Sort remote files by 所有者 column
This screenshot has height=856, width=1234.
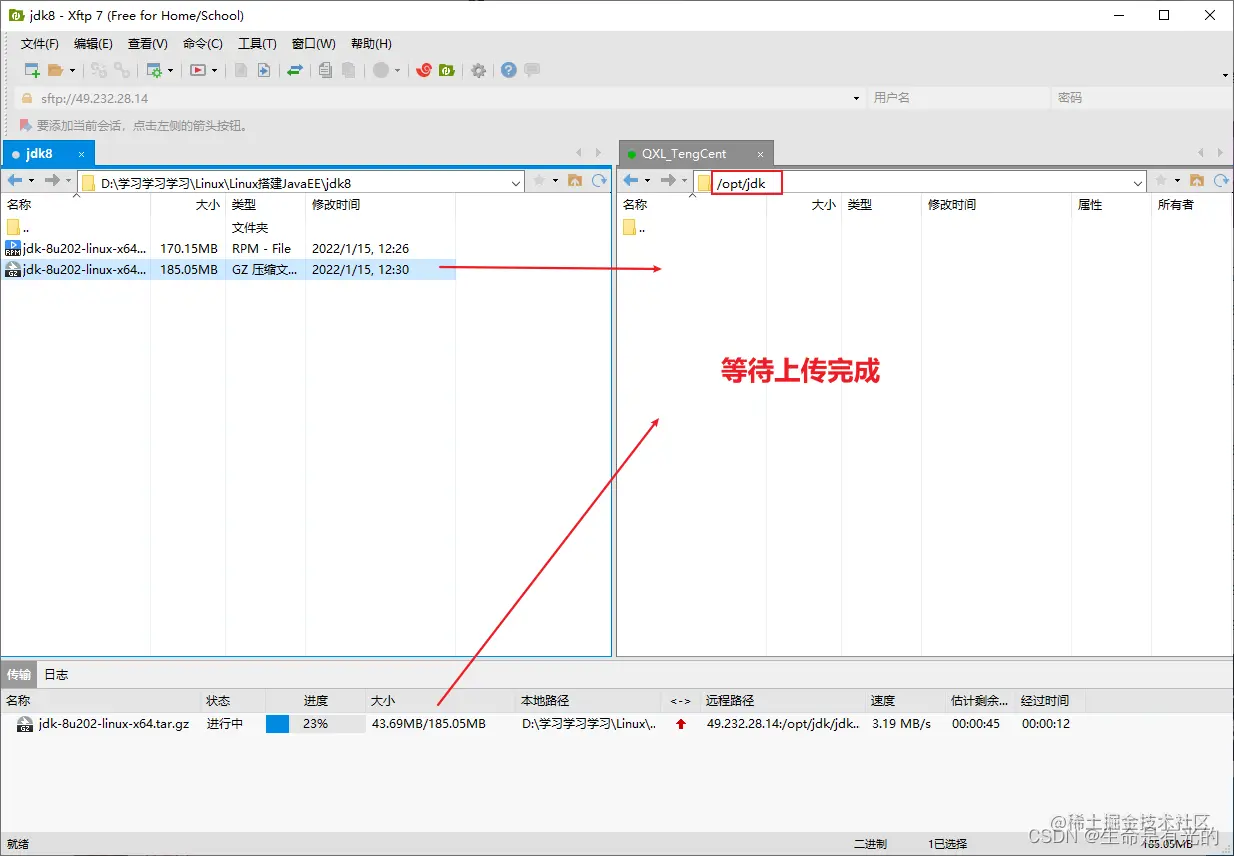(1192, 204)
